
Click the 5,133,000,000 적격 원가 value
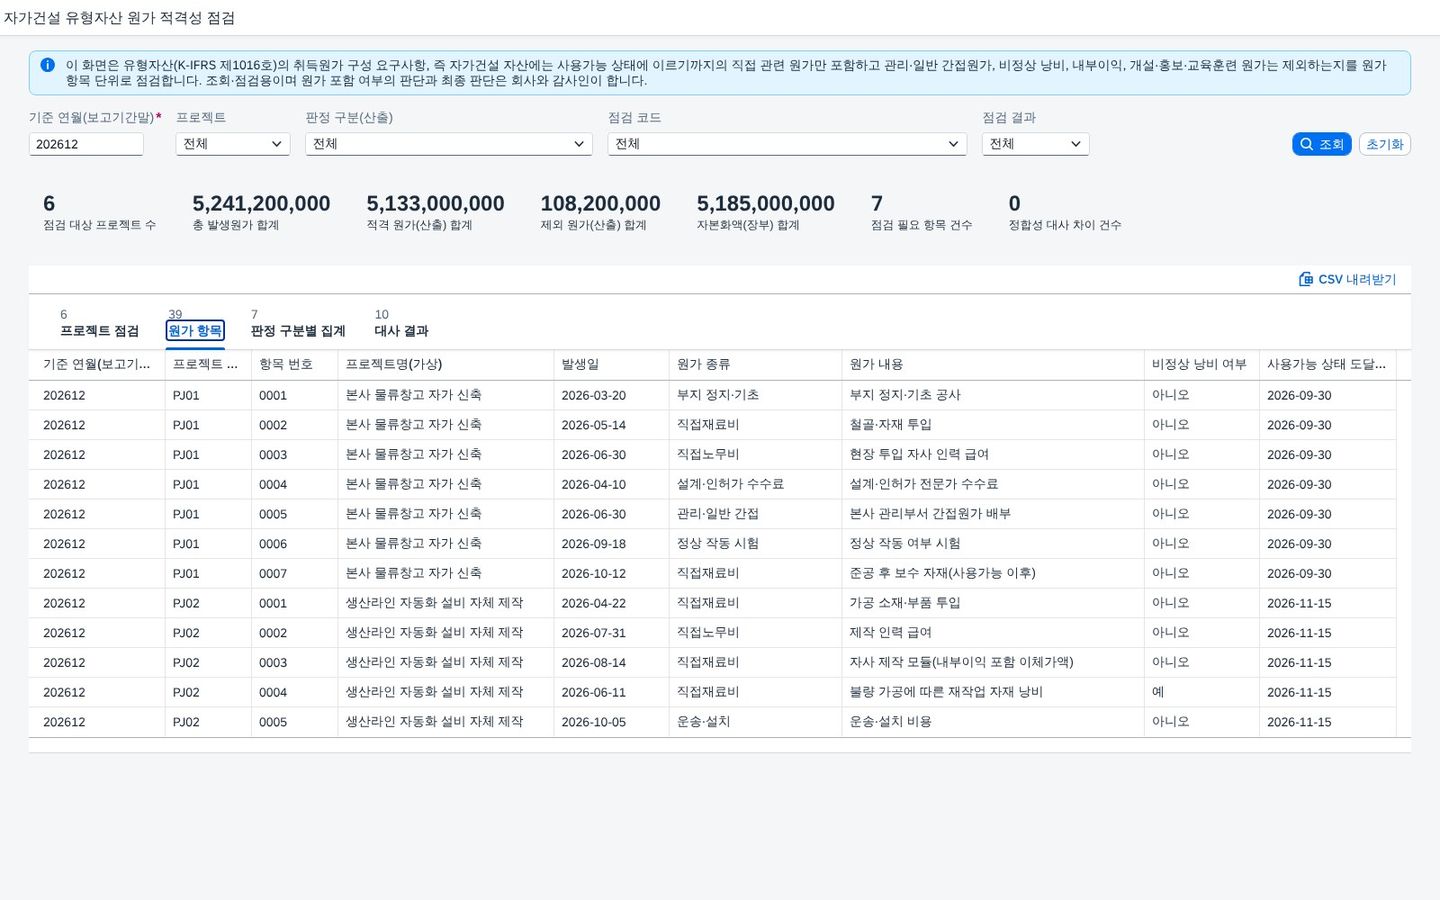tap(435, 204)
